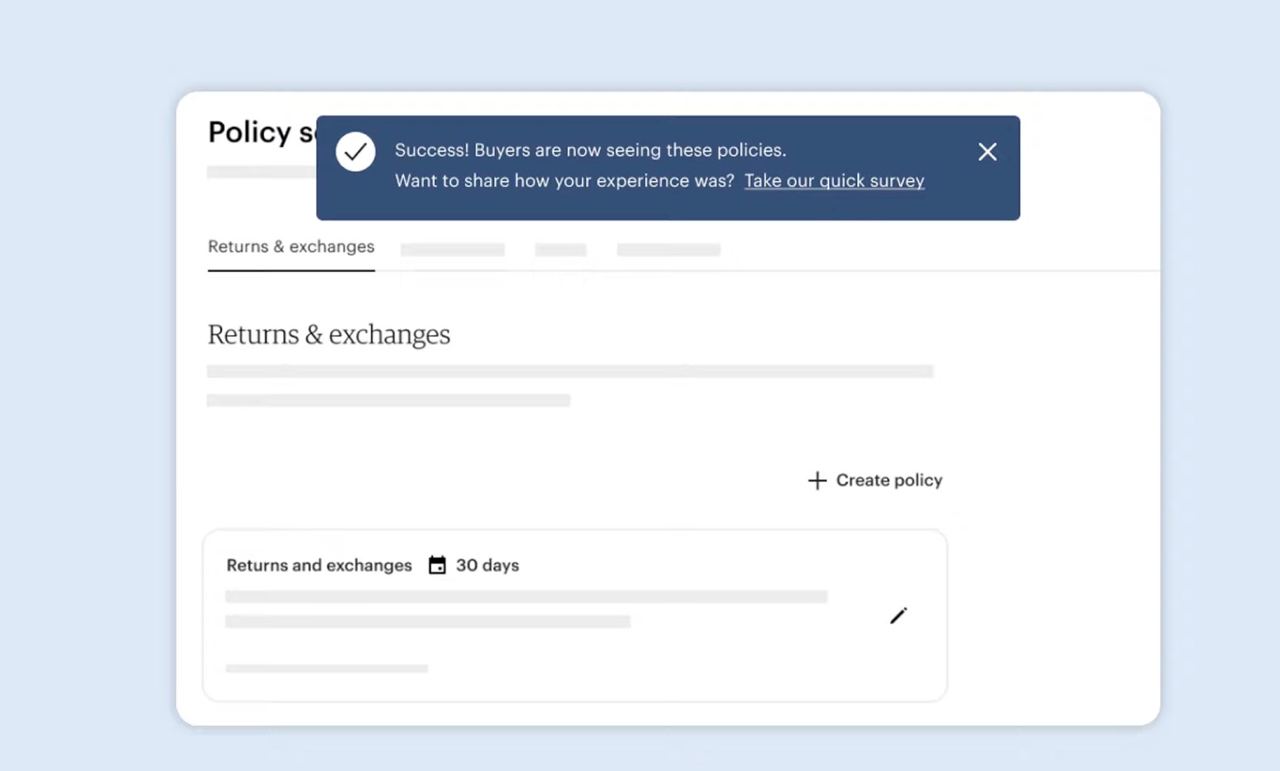
Task: Click the 'Returns & exchanges' section heading
Action: coord(329,334)
